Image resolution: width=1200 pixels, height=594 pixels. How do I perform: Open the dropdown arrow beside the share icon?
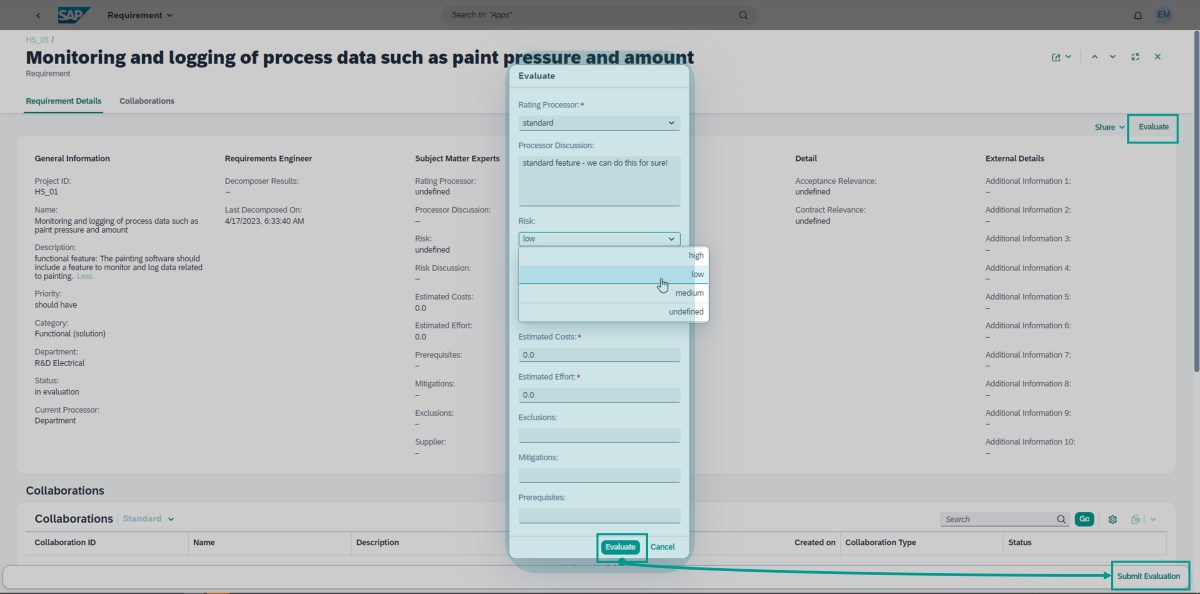[1068, 57]
